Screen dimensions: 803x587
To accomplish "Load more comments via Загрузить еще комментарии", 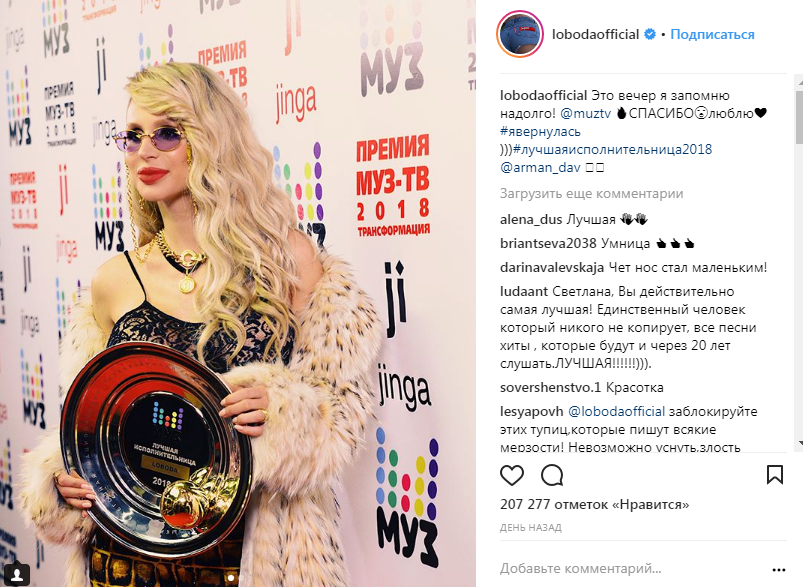I will point(591,194).
